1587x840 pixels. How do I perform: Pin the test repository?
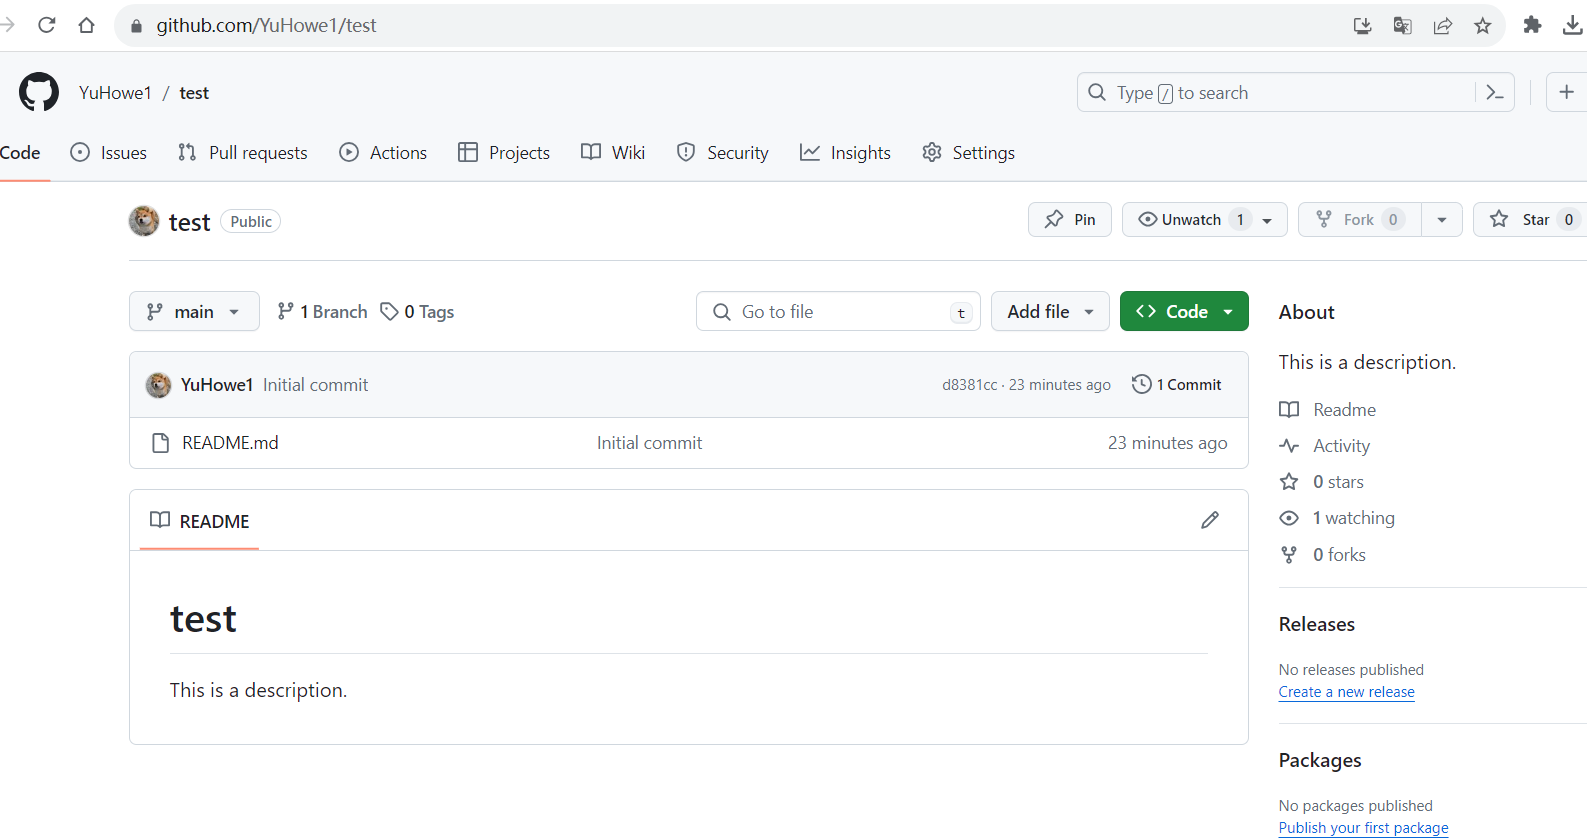click(x=1070, y=219)
